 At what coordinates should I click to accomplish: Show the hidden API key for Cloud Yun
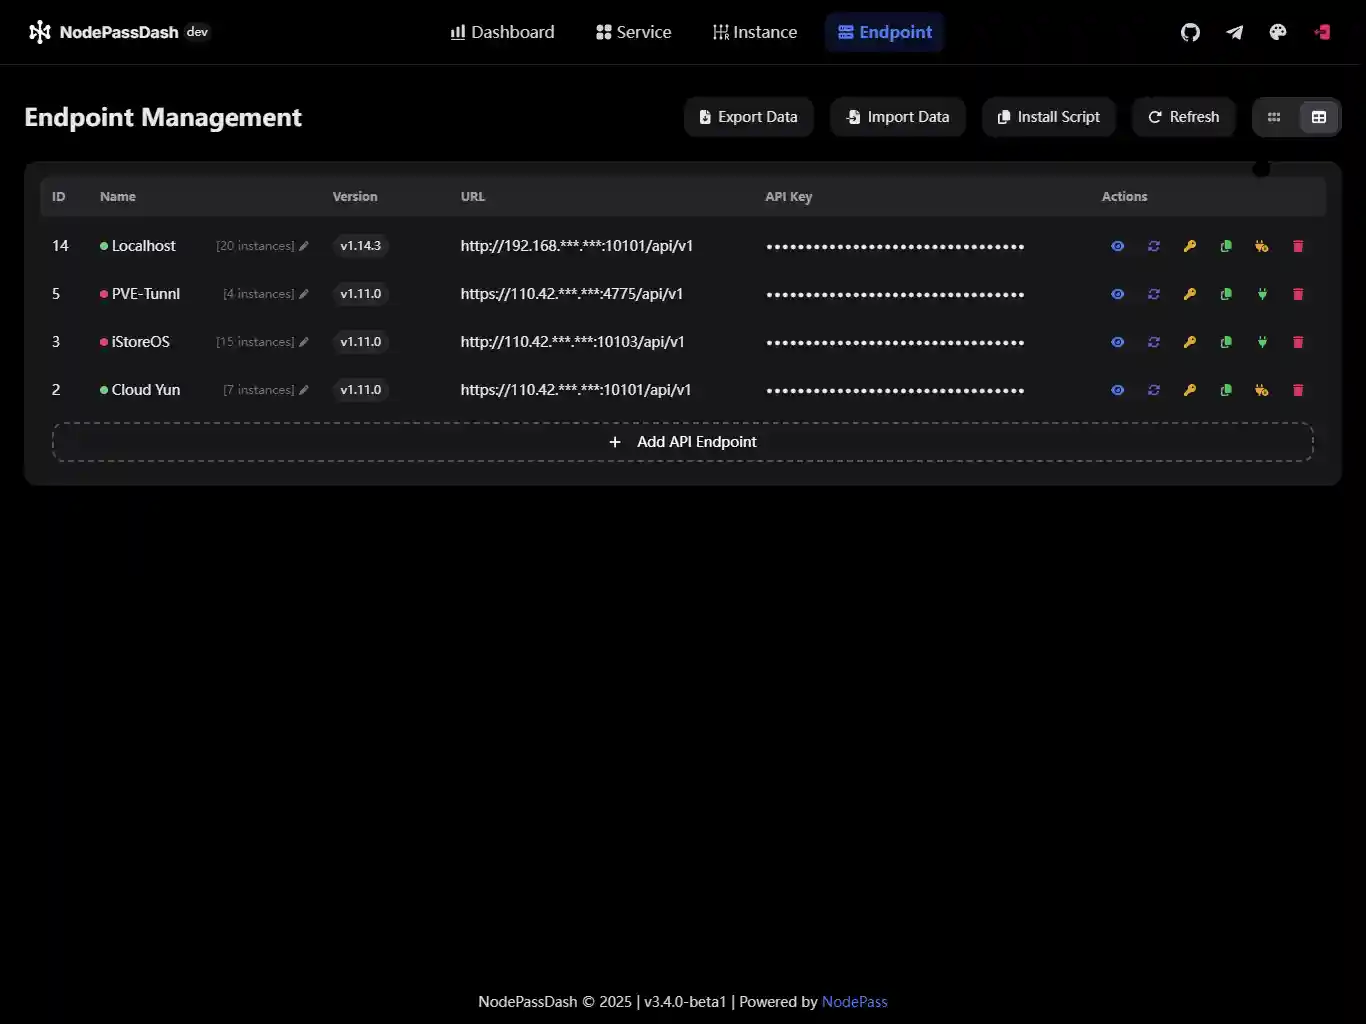[1118, 390]
